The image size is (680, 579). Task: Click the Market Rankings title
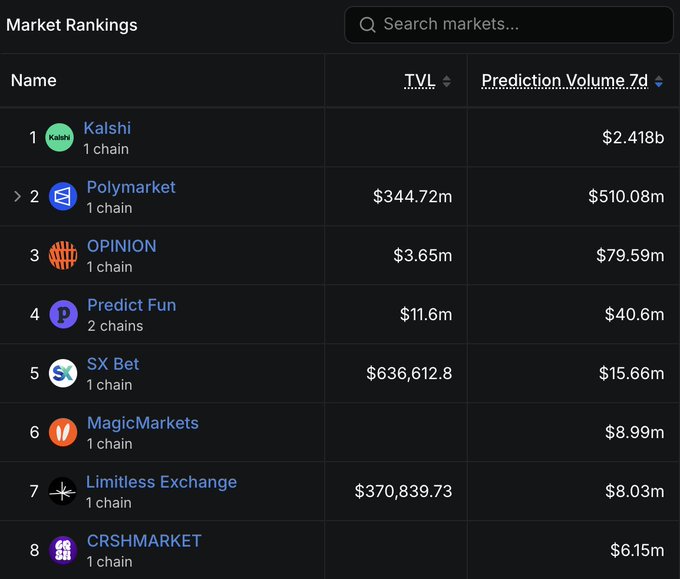pyautogui.click(x=72, y=25)
